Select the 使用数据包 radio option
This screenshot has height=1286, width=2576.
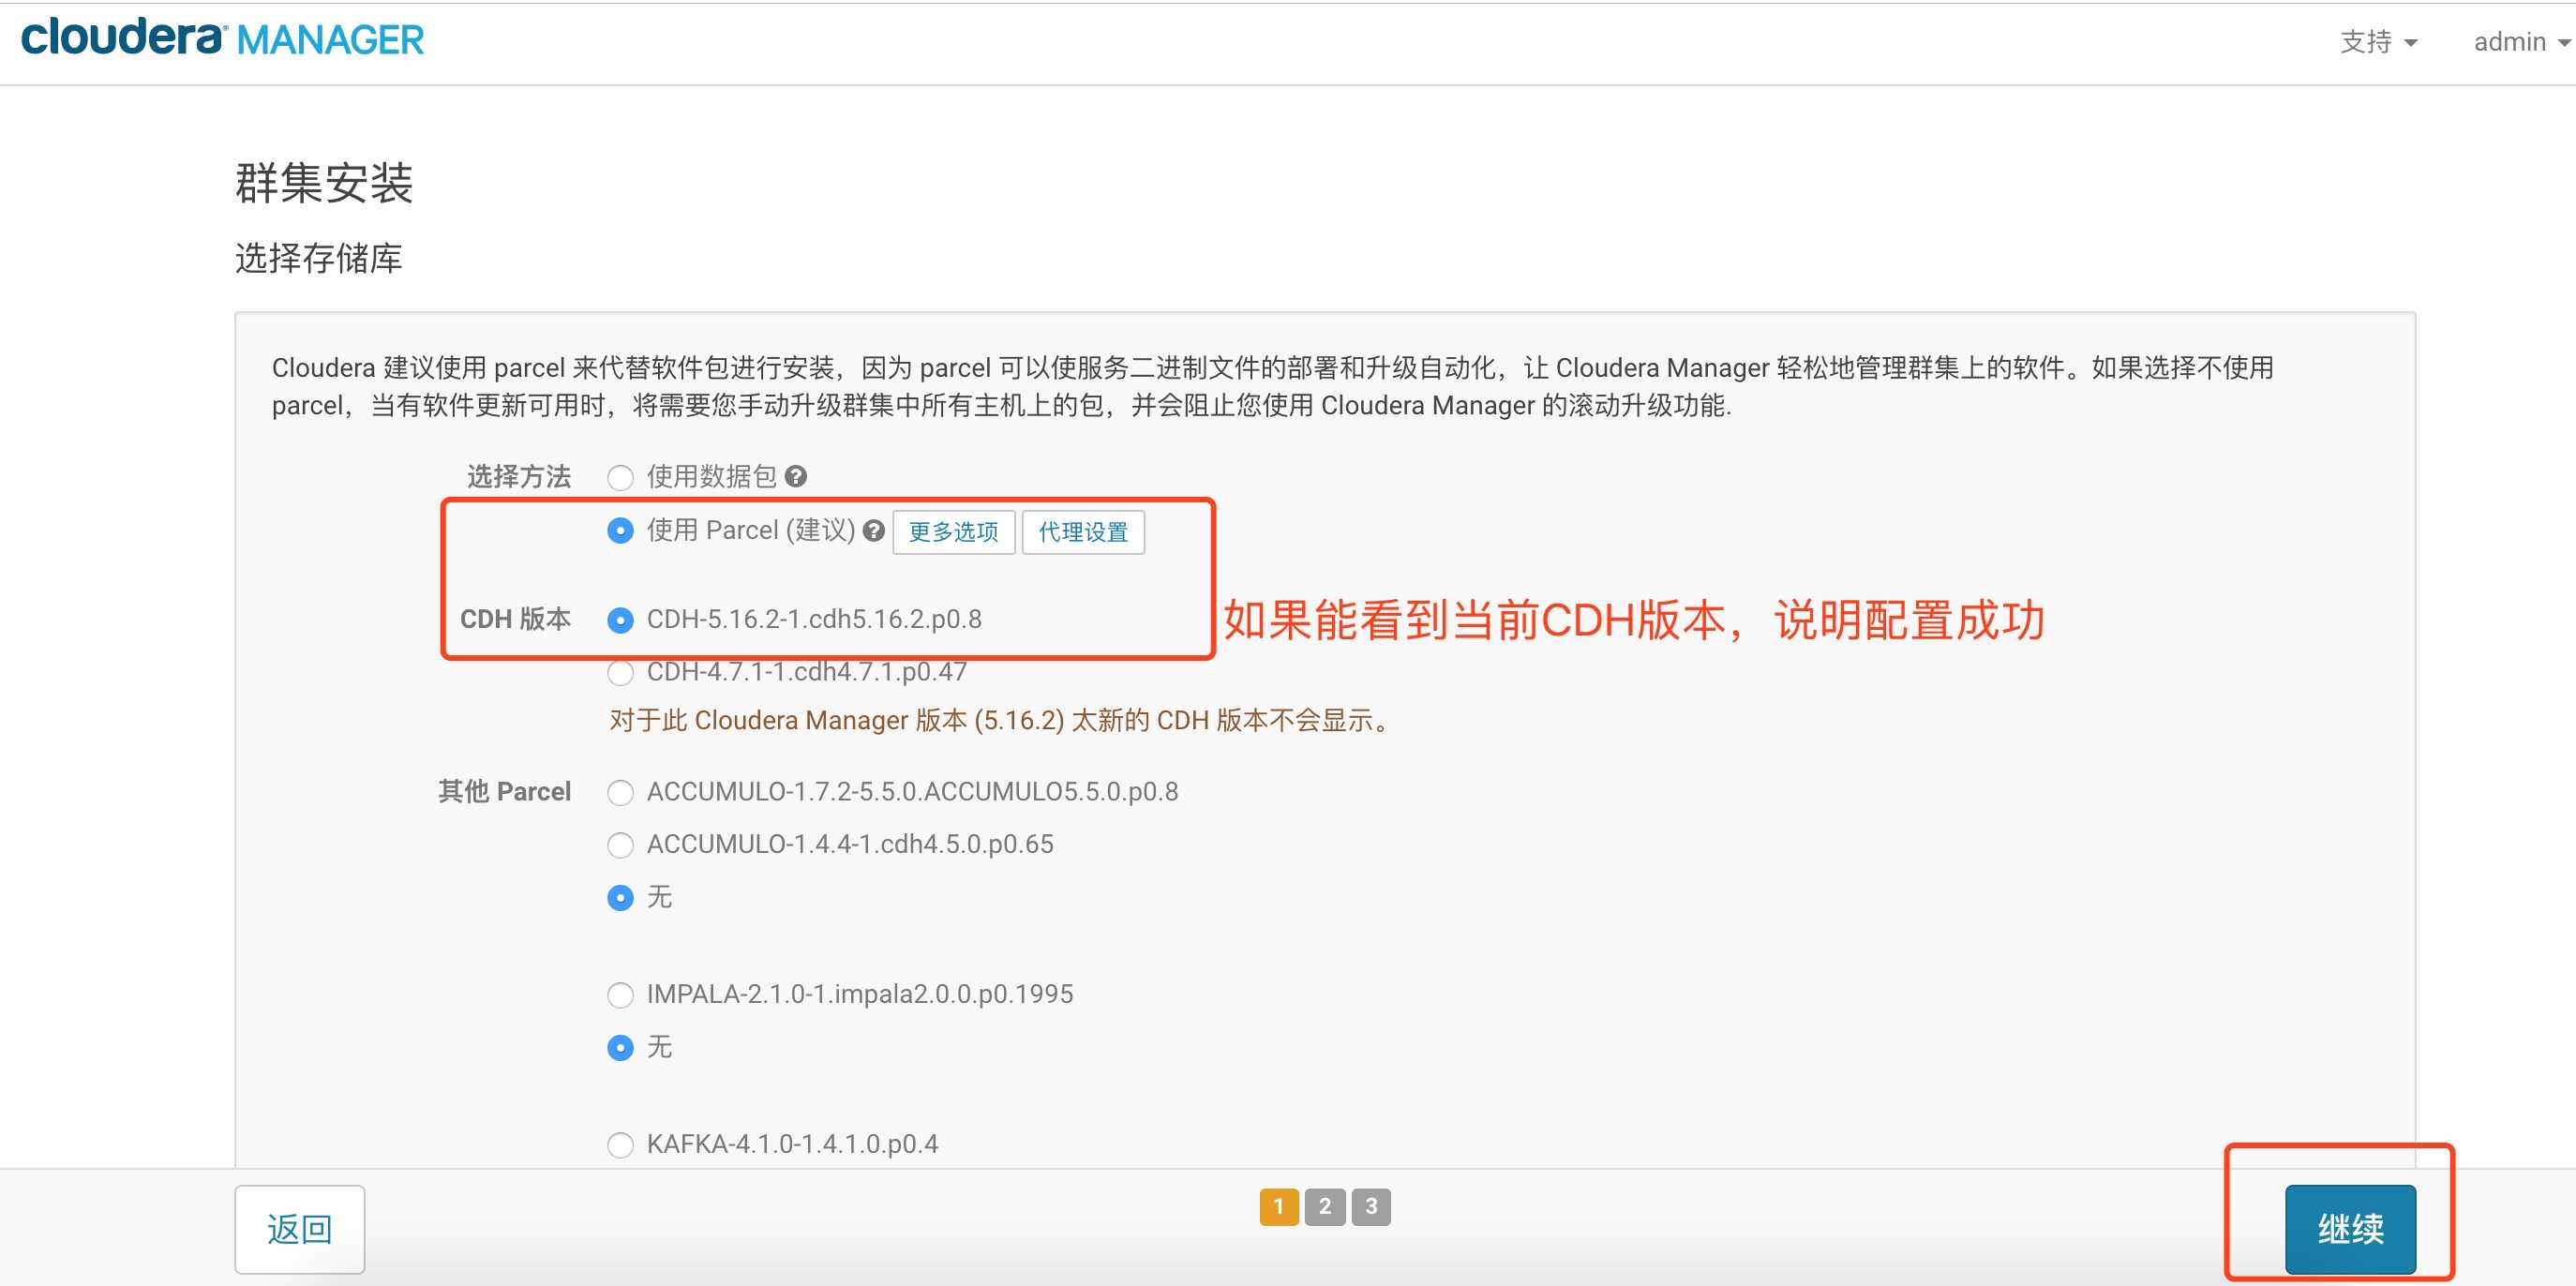click(x=620, y=478)
